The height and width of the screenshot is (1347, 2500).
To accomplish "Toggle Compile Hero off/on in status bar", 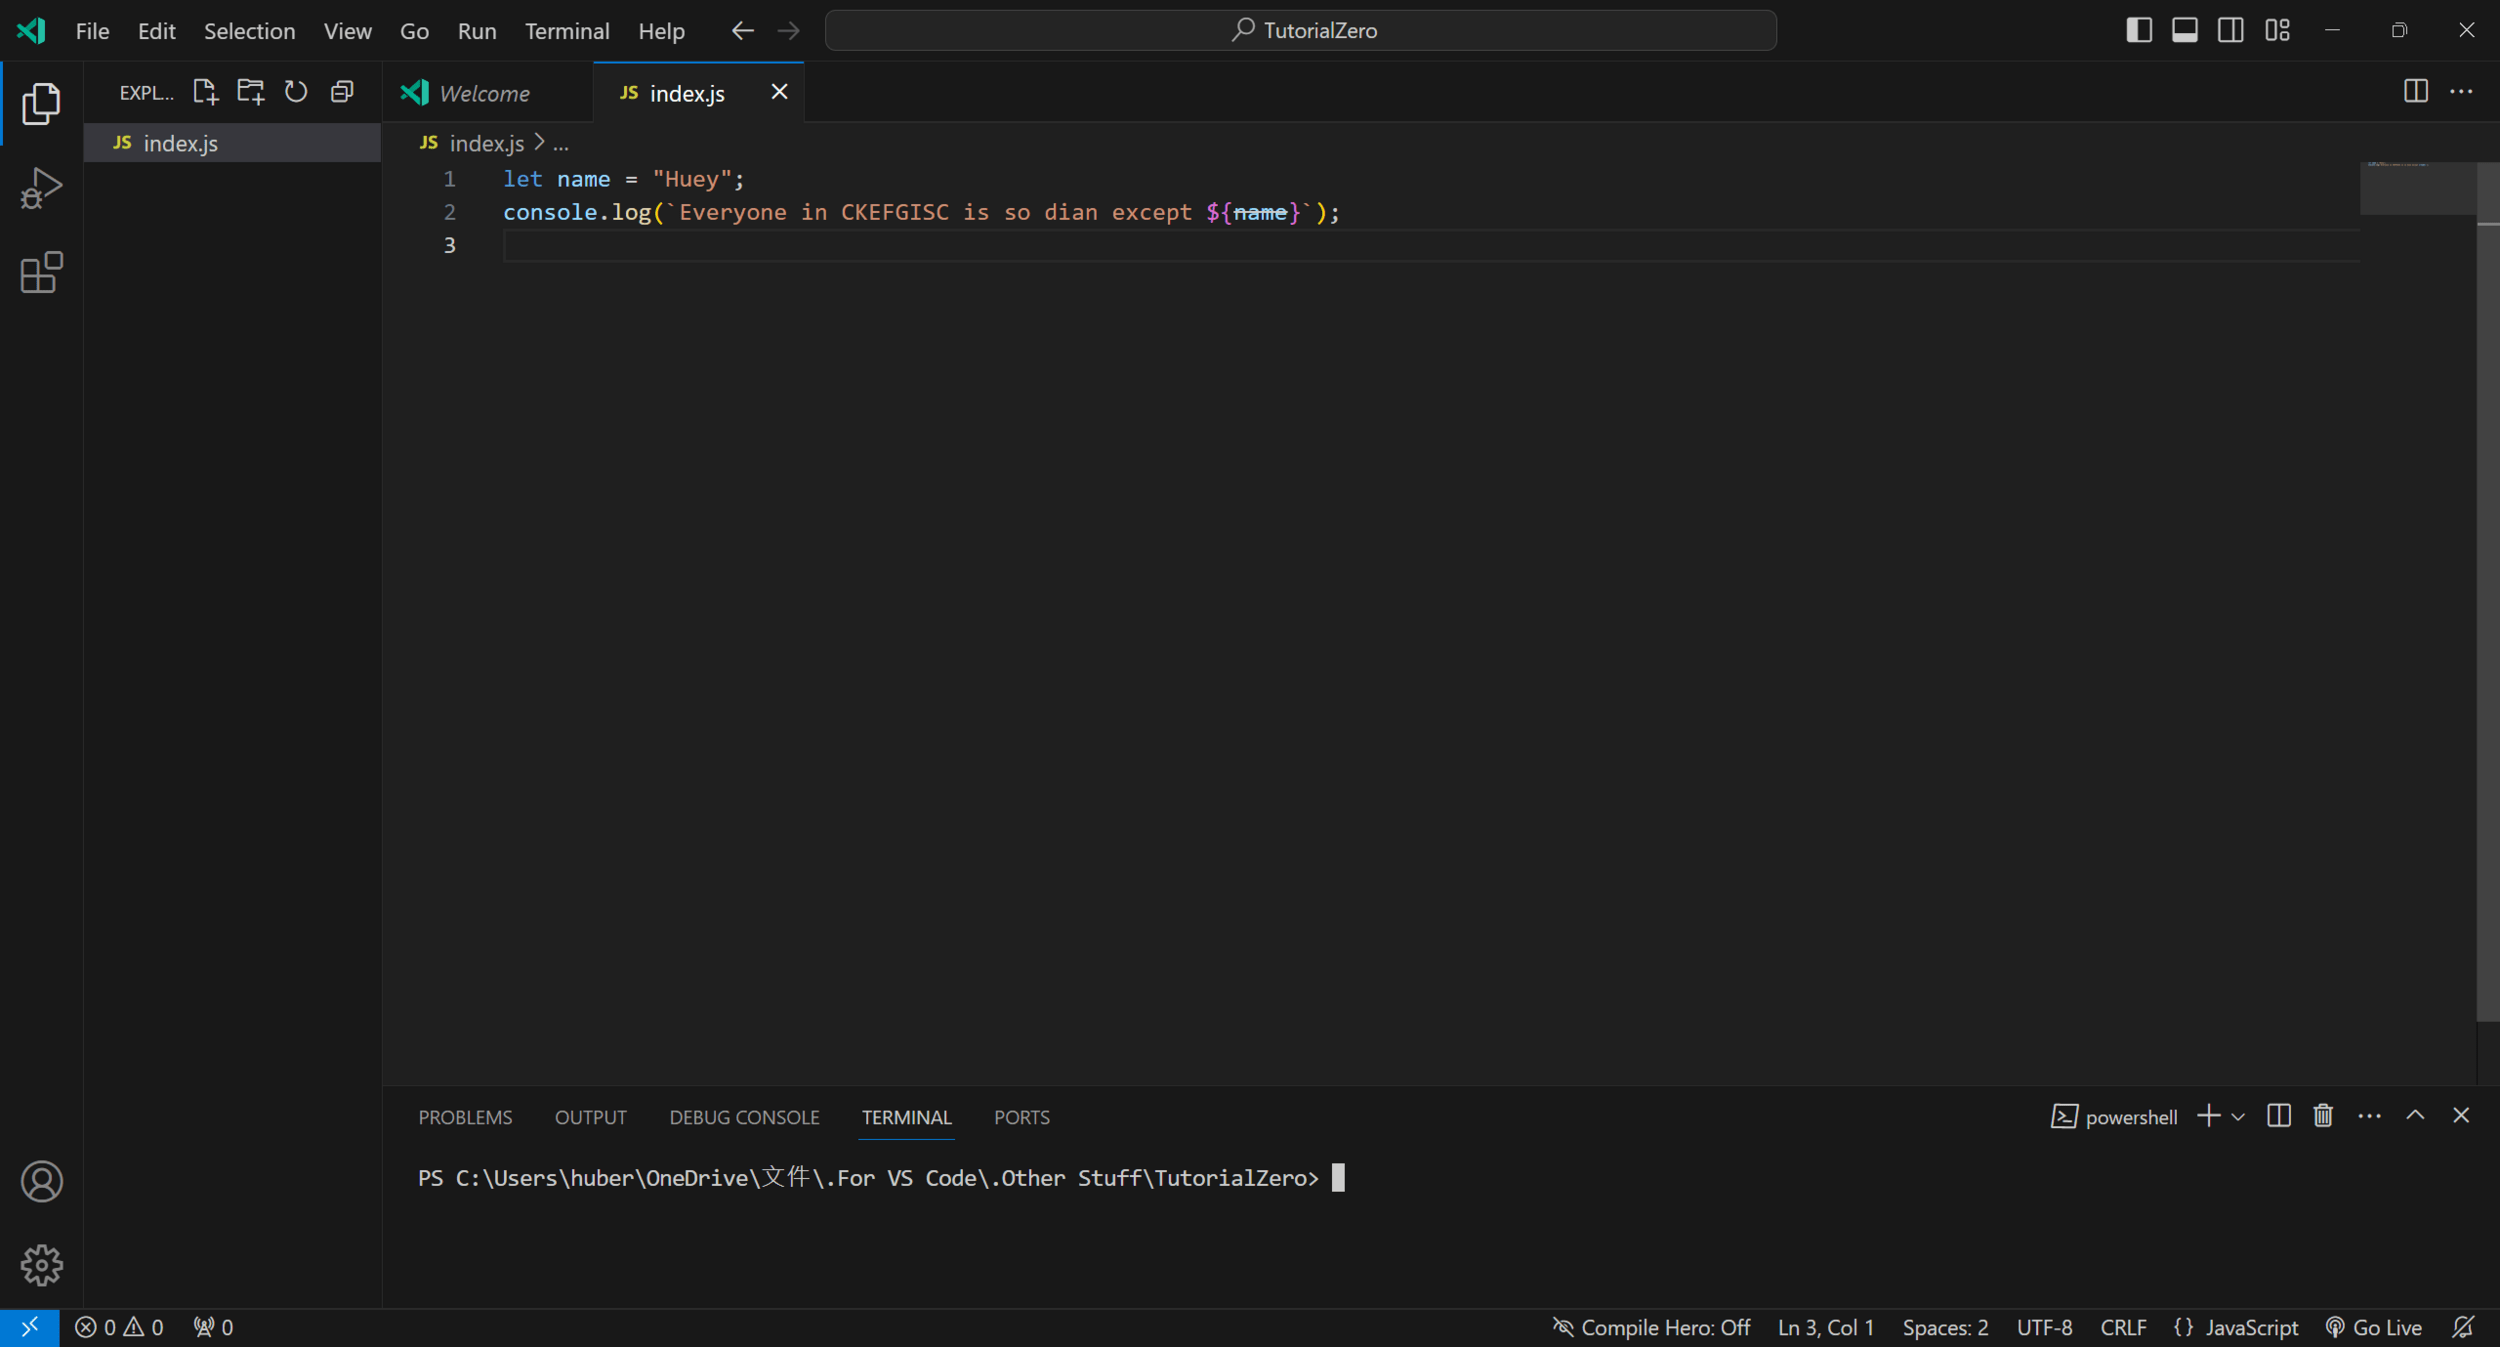I will tap(1651, 1327).
